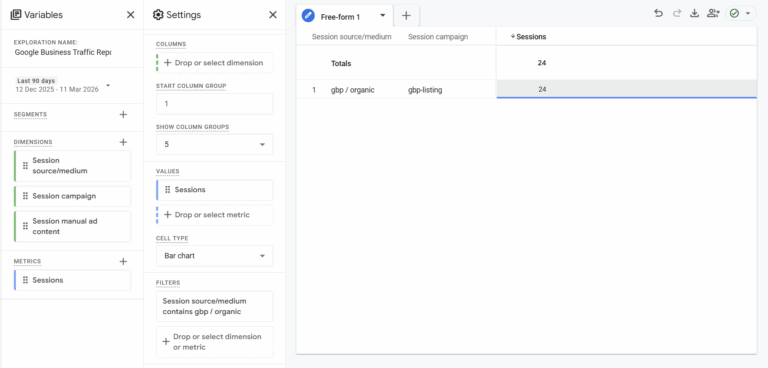The image size is (768, 368).
Task: Select Sessions chip under Values
Action: tap(215, 190)
